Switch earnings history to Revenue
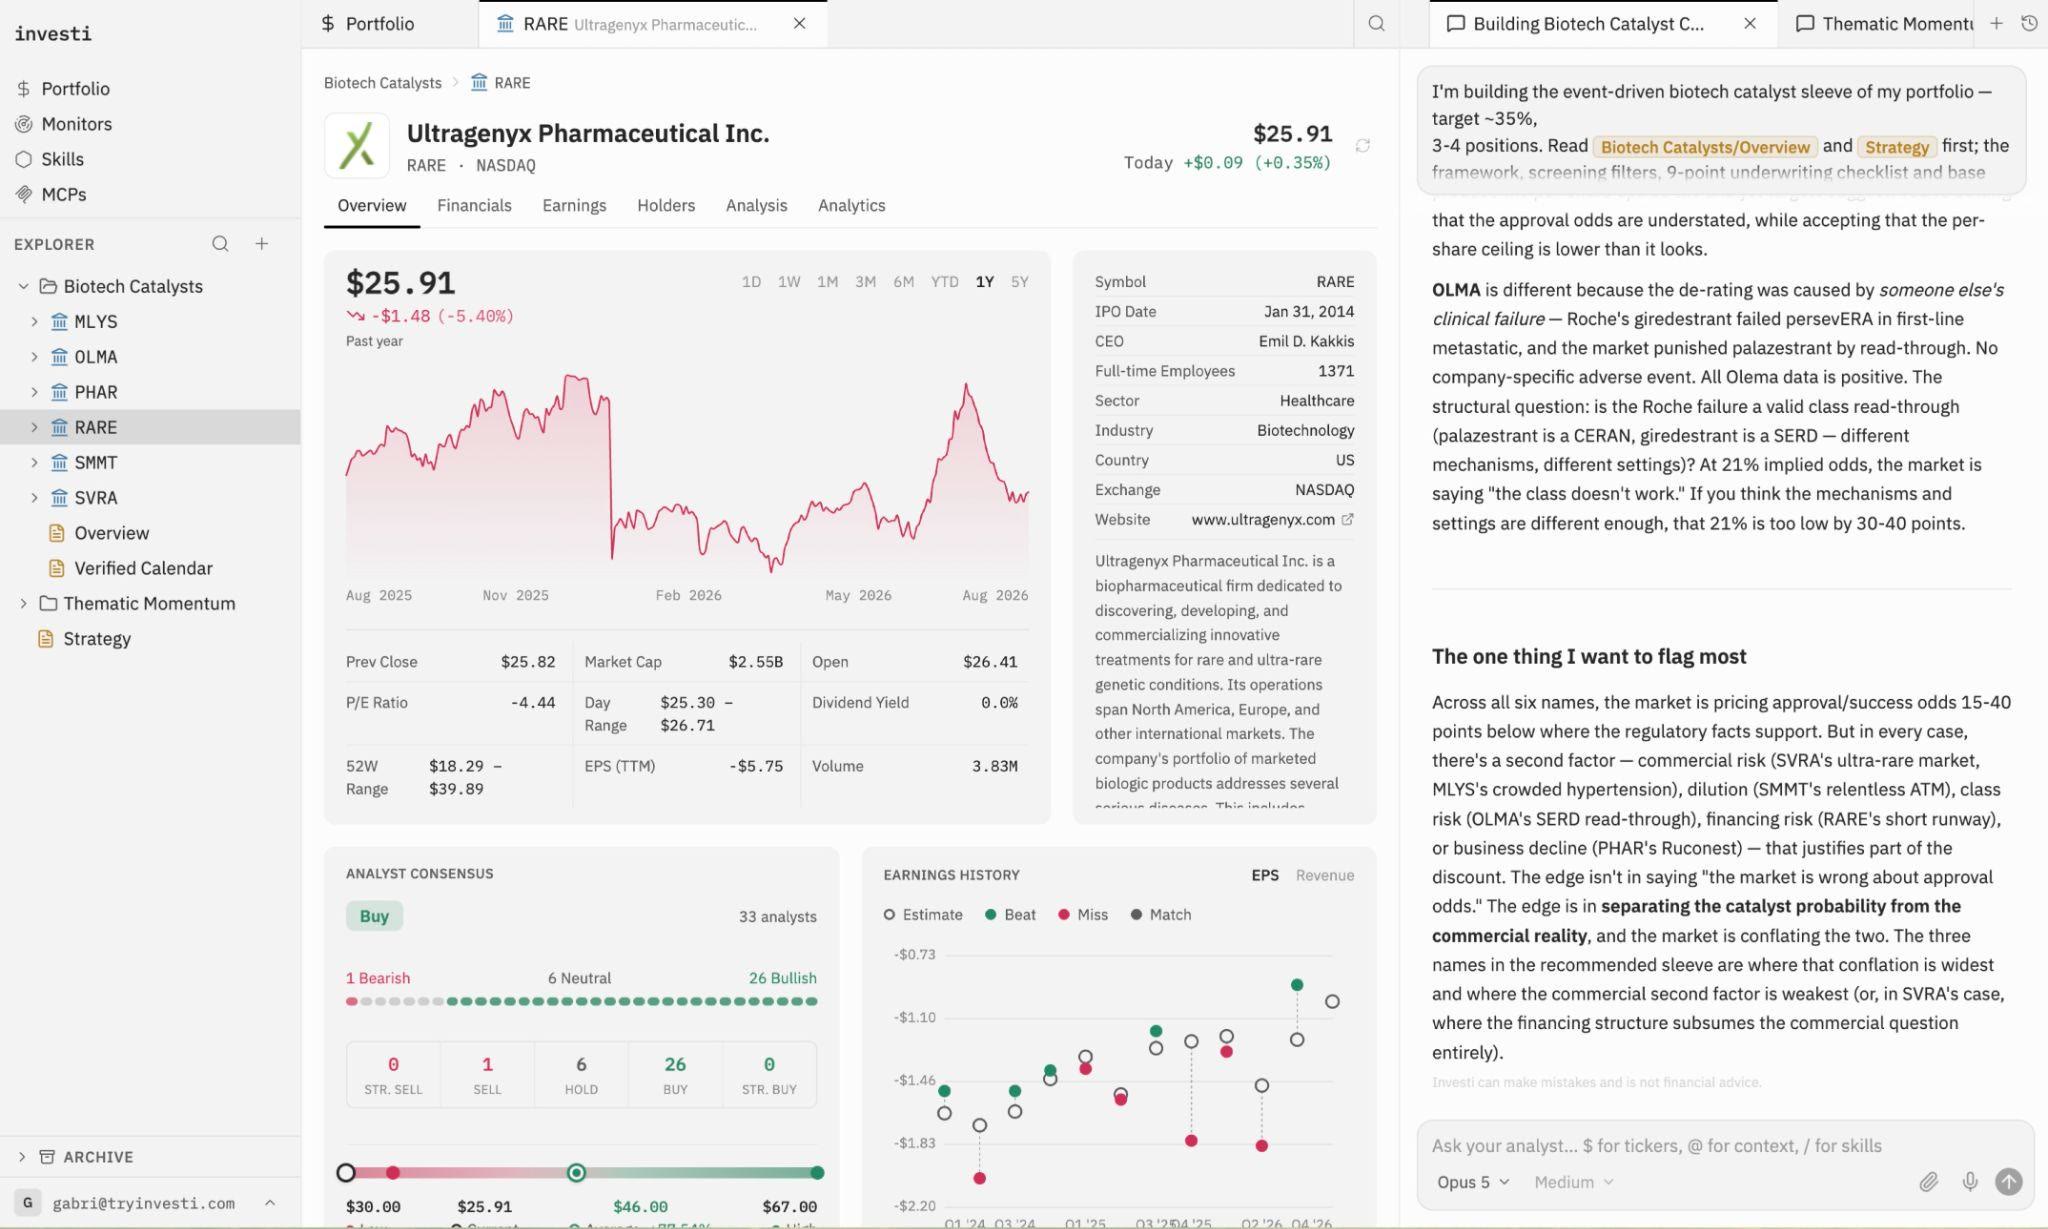This screenshot has width=2048, height=1229. (1324, 875)
